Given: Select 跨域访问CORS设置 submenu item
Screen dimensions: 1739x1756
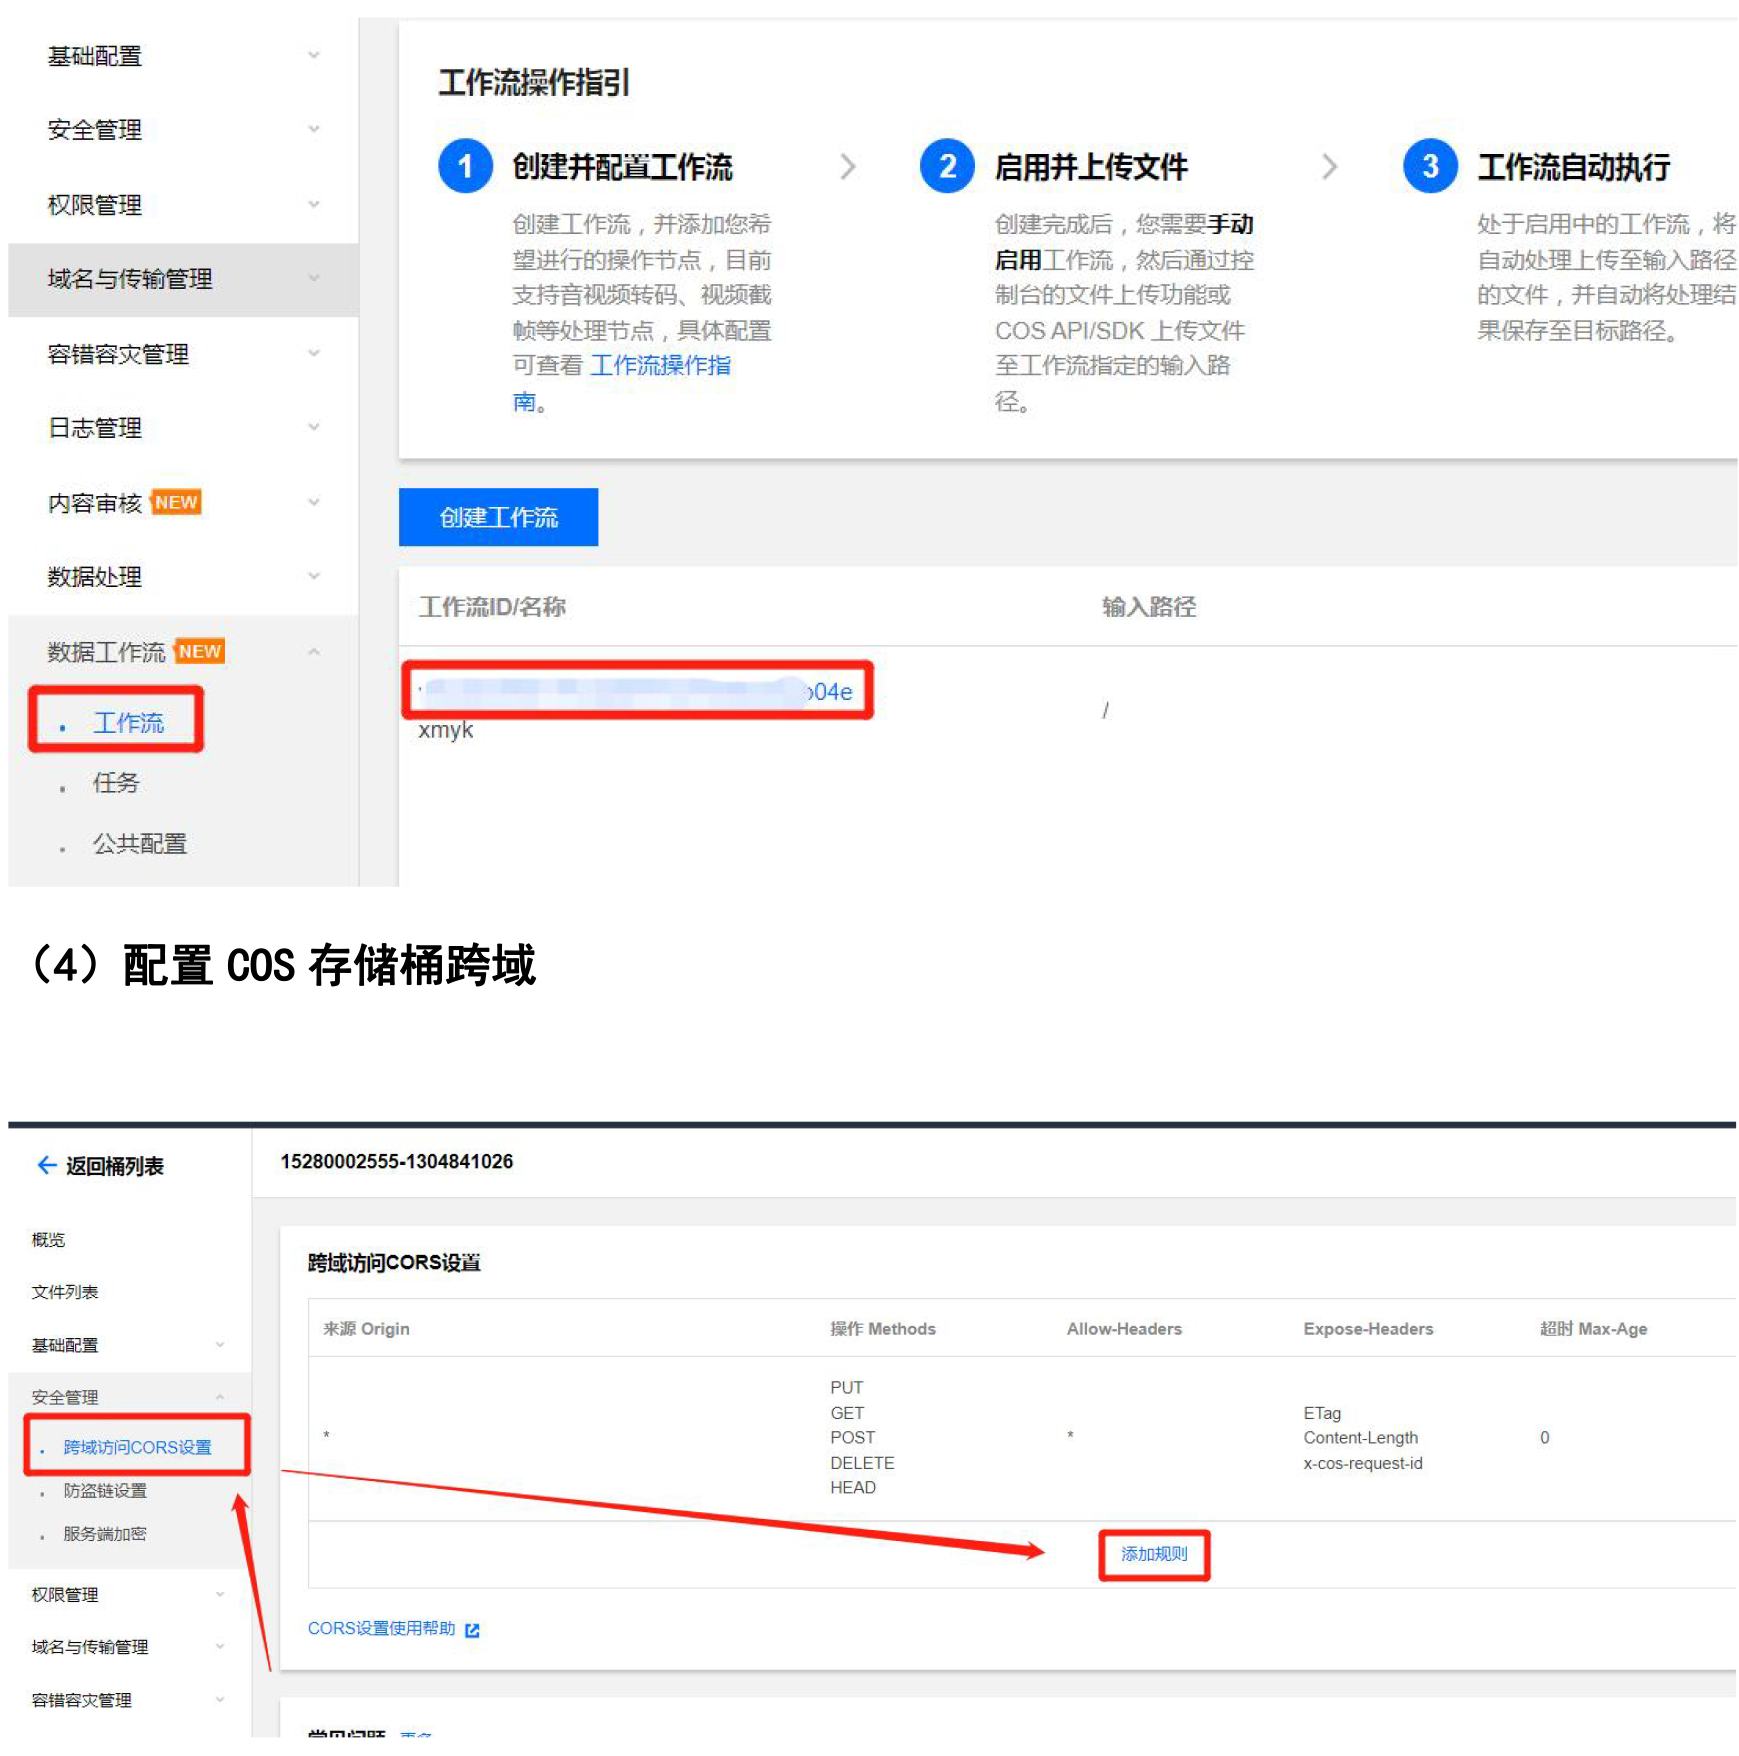Looking at the screenshot, I should (137, 1447).
